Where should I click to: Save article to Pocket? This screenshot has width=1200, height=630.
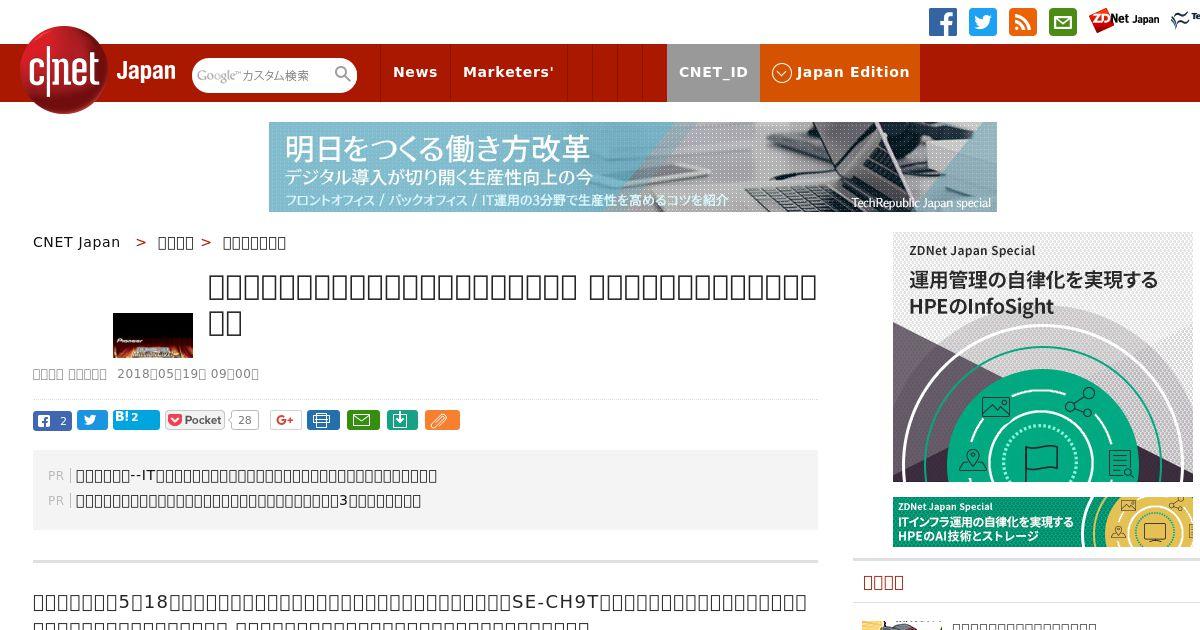[x=195, y=420]
